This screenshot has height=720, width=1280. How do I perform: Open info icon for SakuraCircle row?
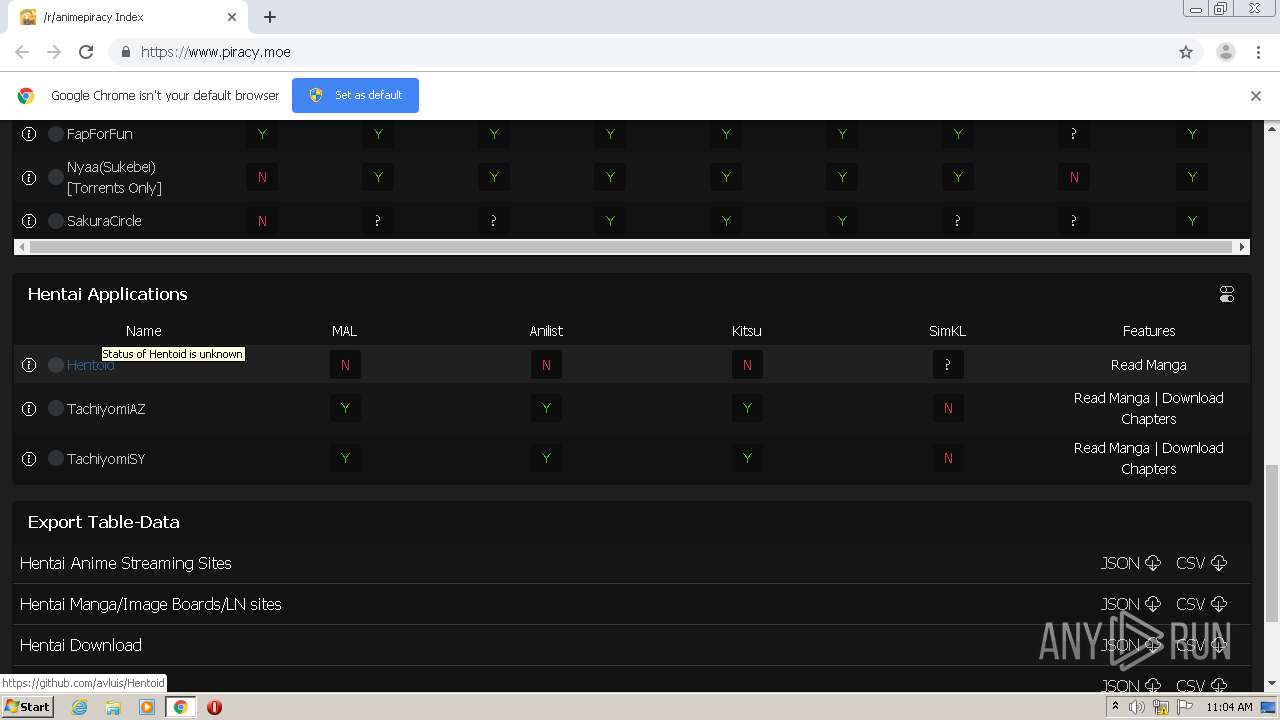click(29, 221)
